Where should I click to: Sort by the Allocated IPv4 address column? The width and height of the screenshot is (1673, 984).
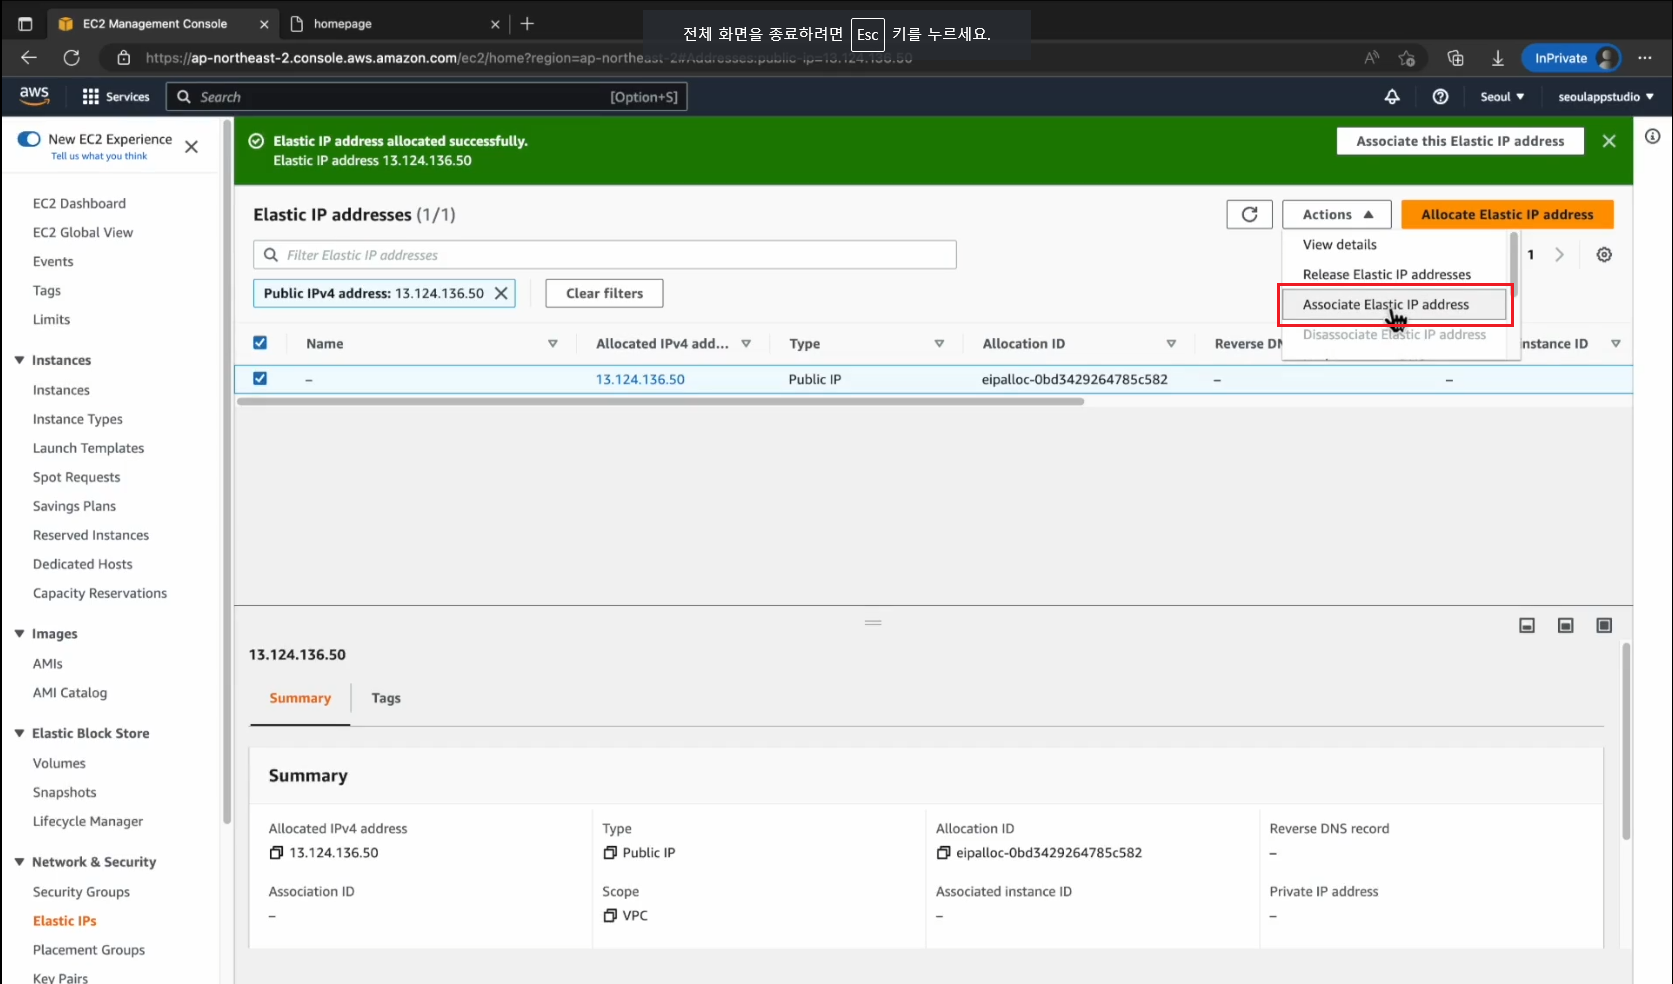point(746,343)
